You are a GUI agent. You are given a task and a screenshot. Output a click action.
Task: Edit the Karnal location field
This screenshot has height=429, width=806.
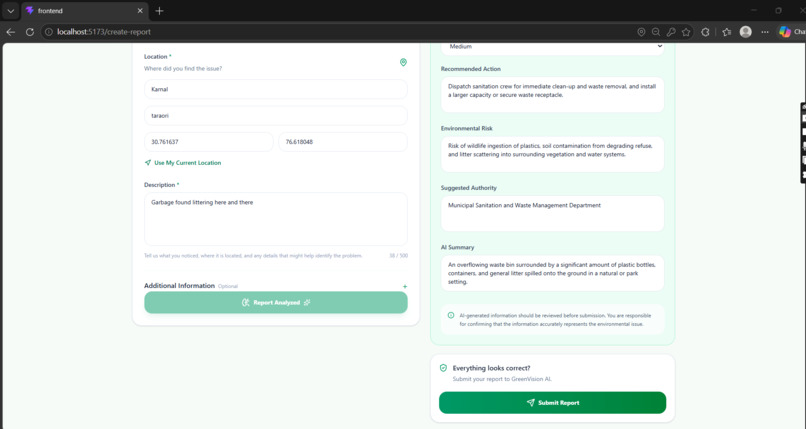click(x=276, y=89)
